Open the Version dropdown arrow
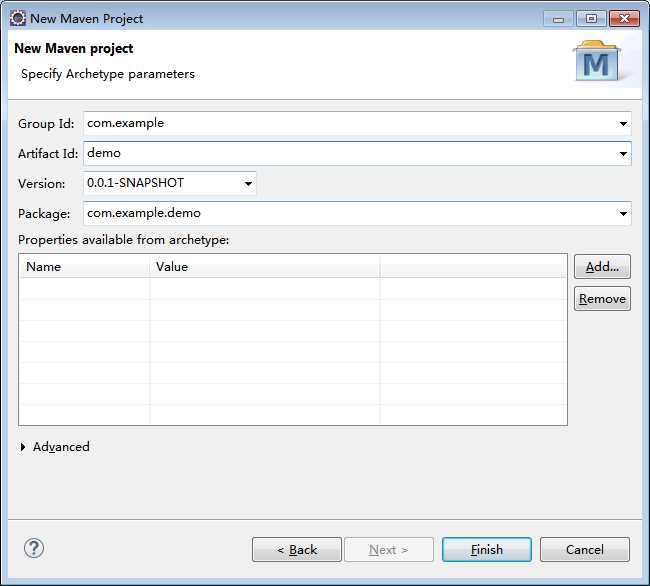The width and height of the screenshot is (650, 586). tap(248, 184)
